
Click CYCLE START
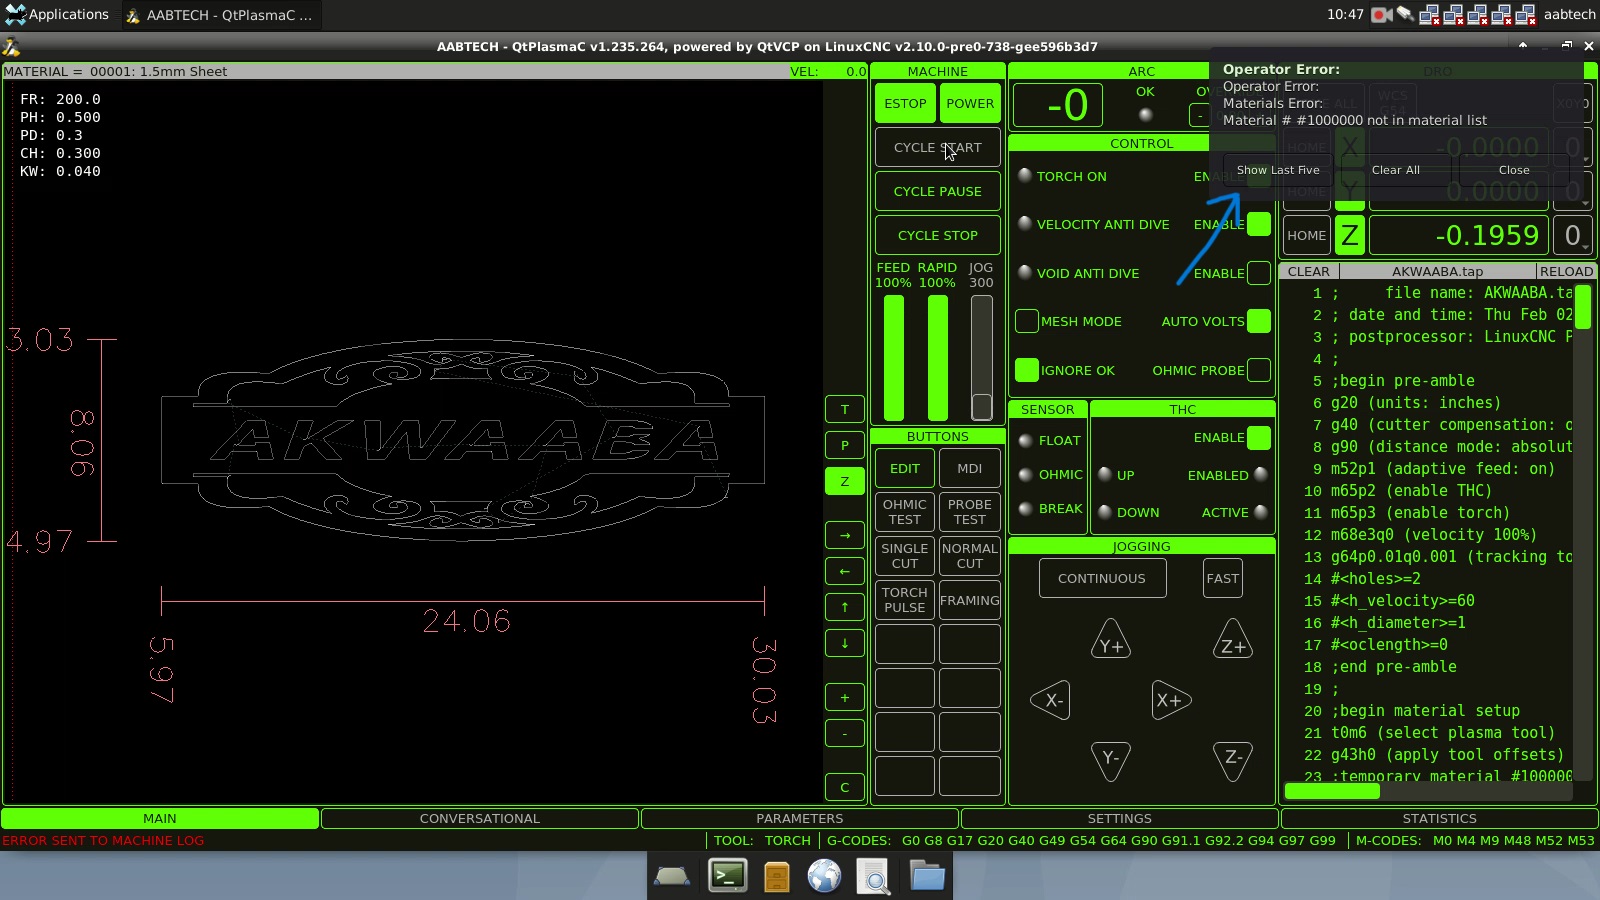[x=938, y=147]
